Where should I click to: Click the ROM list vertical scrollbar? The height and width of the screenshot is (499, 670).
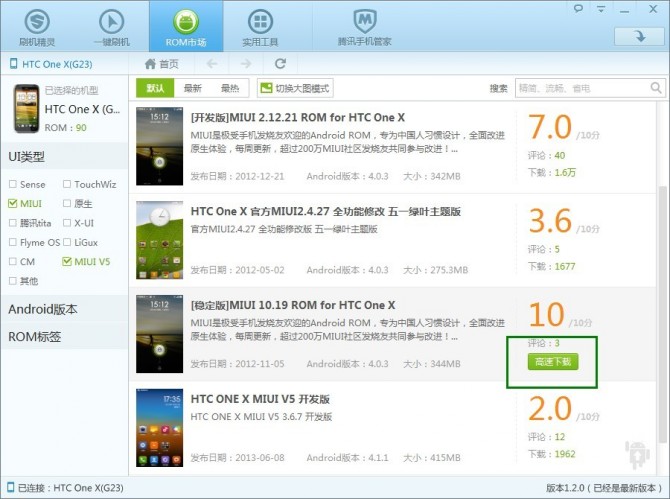click(x=662, y=314)
